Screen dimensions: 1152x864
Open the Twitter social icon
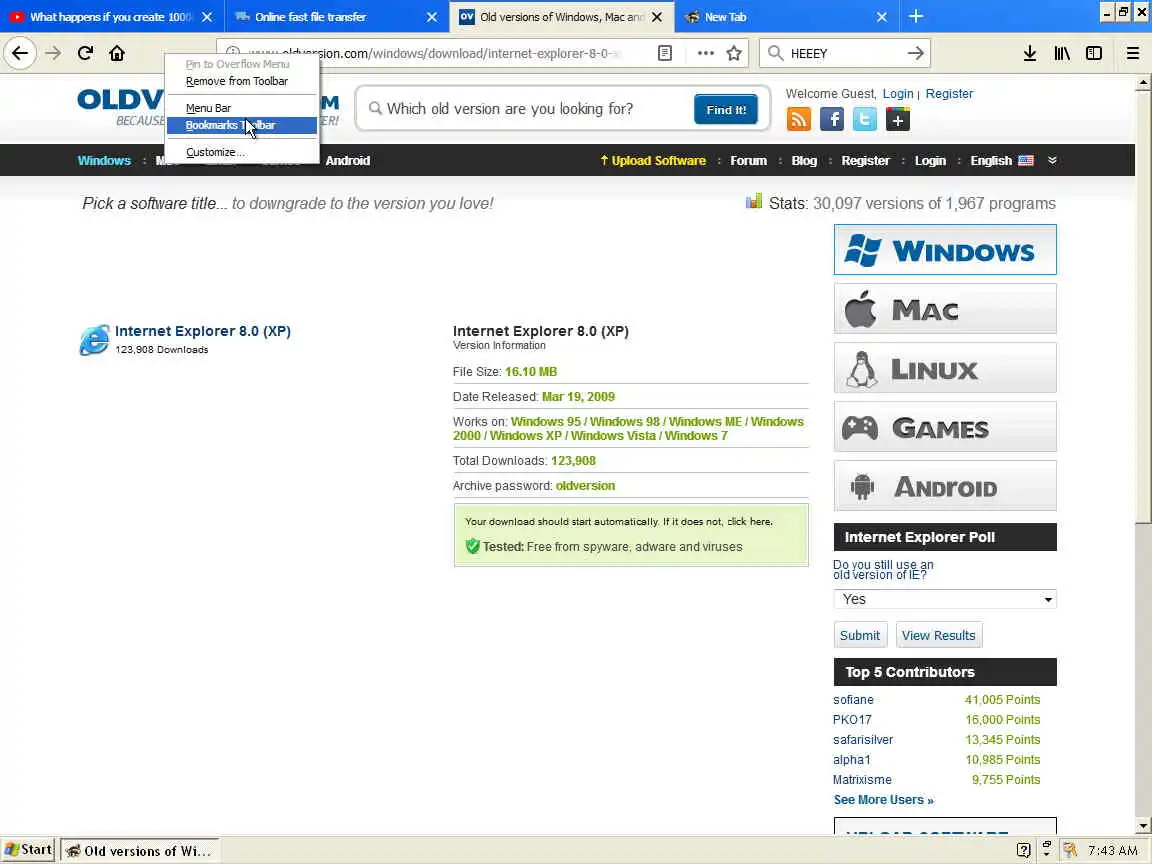click(x=865, y=119)
